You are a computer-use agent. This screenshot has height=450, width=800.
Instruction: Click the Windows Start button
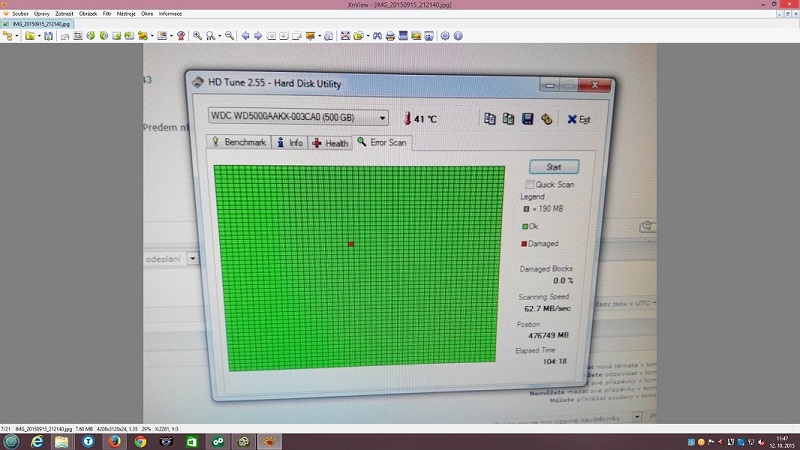coord(11,441)
